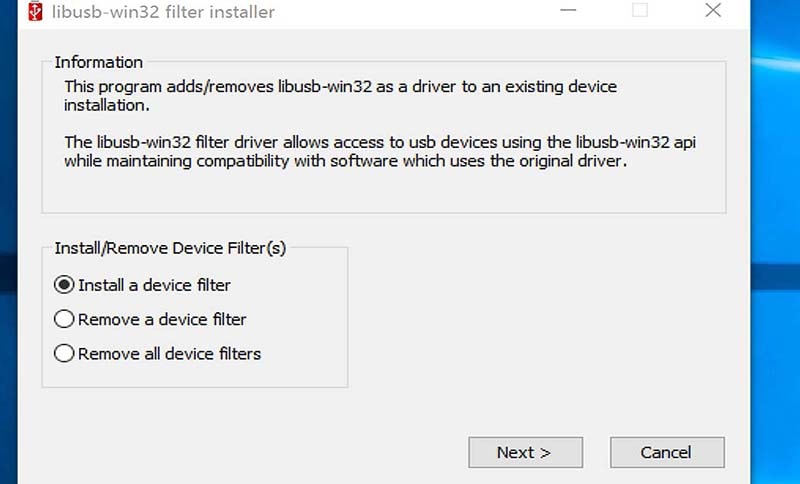Click the "Remove all device filters" label text
Screen dimensions: 800x484
[x=169, y=354]
